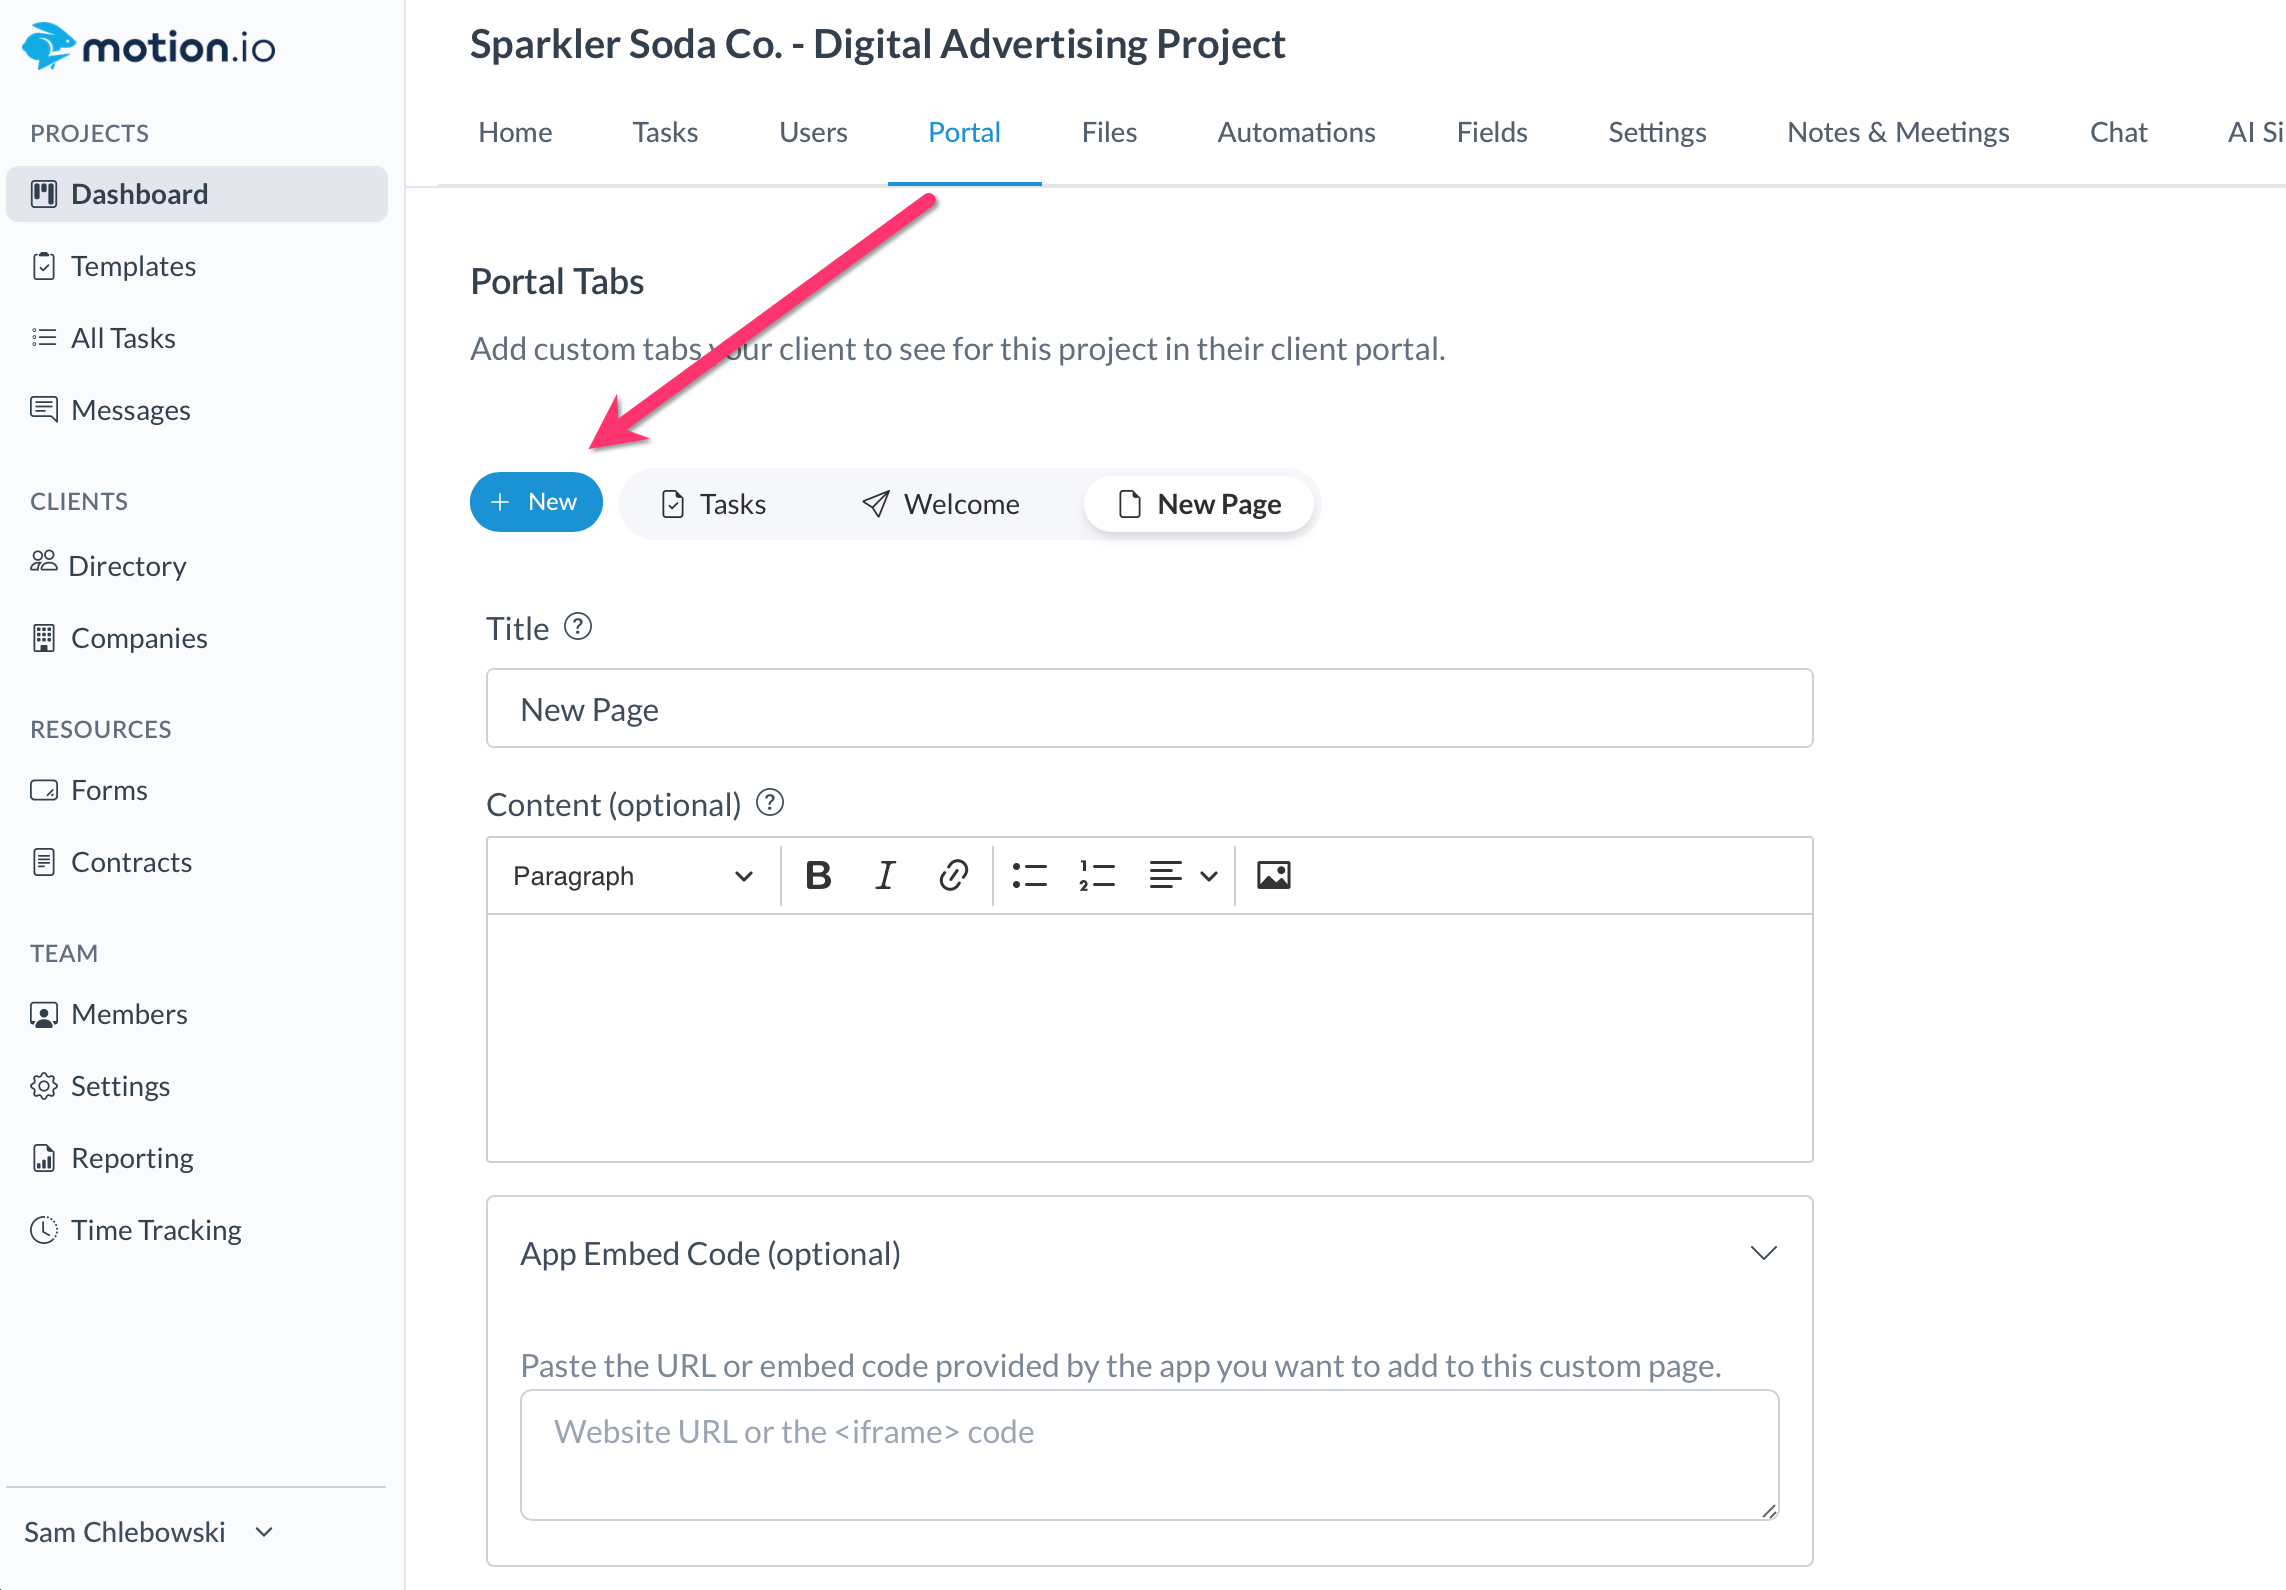Collapse the App Embed Code section
Image resolution: width=2286 pixels, height=1590 pixels.
(x=1764, y=1253)
